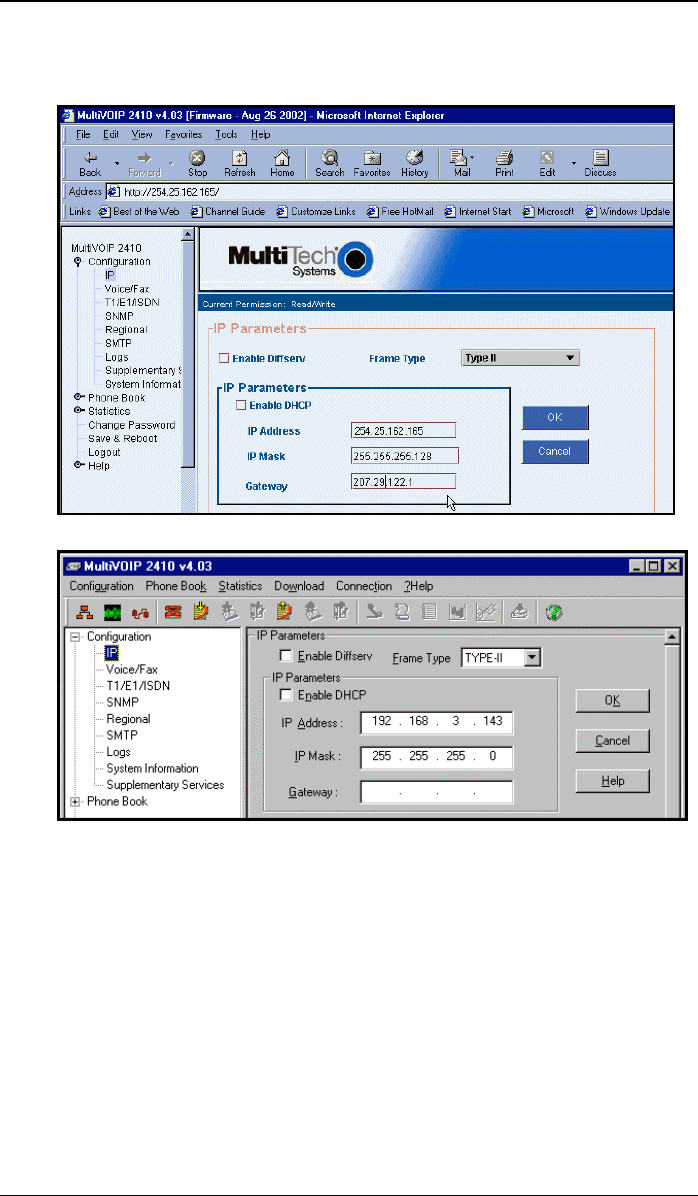Open the Windows Update link
Screen dimensions: 698x1196
click(x=629, y=211)
